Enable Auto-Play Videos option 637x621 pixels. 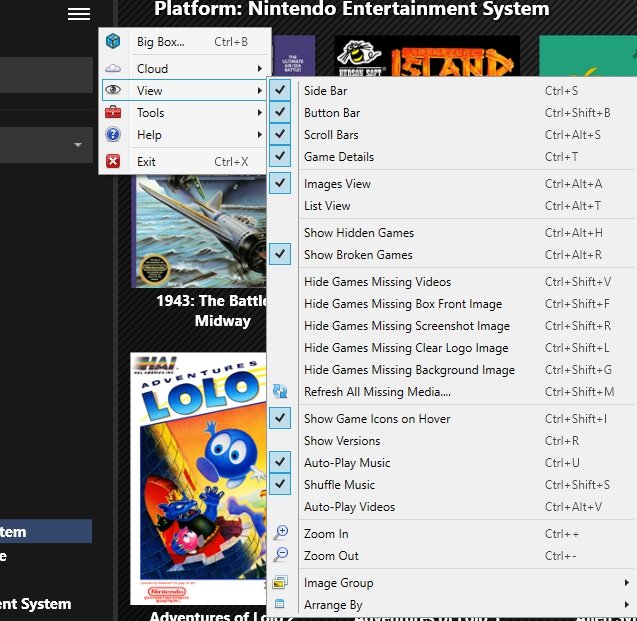pyautogui.click(x=452, y=506)
